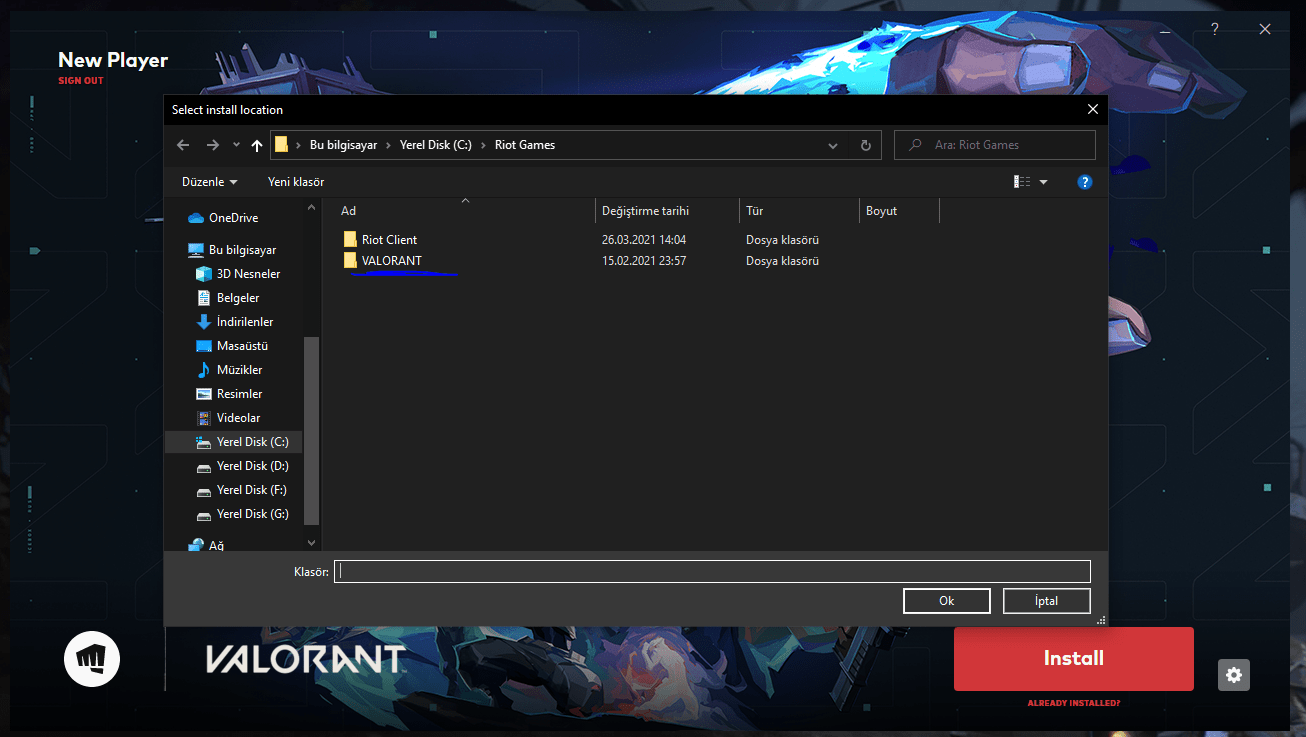Click date 15.02.2021 23:57
Image resolution: width=1306 pixels, height=737 pixels.
644,261
